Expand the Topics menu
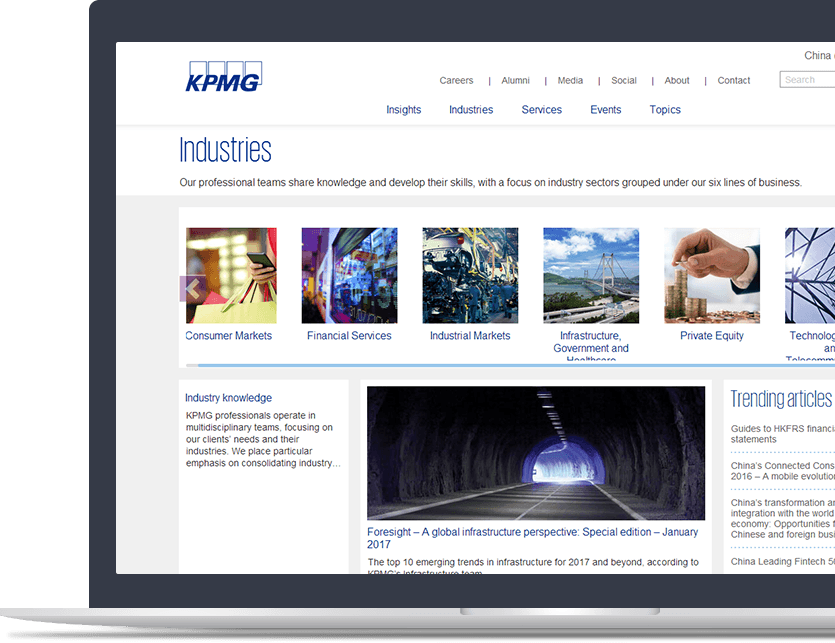The image size is (835, 643). [664, 110]
